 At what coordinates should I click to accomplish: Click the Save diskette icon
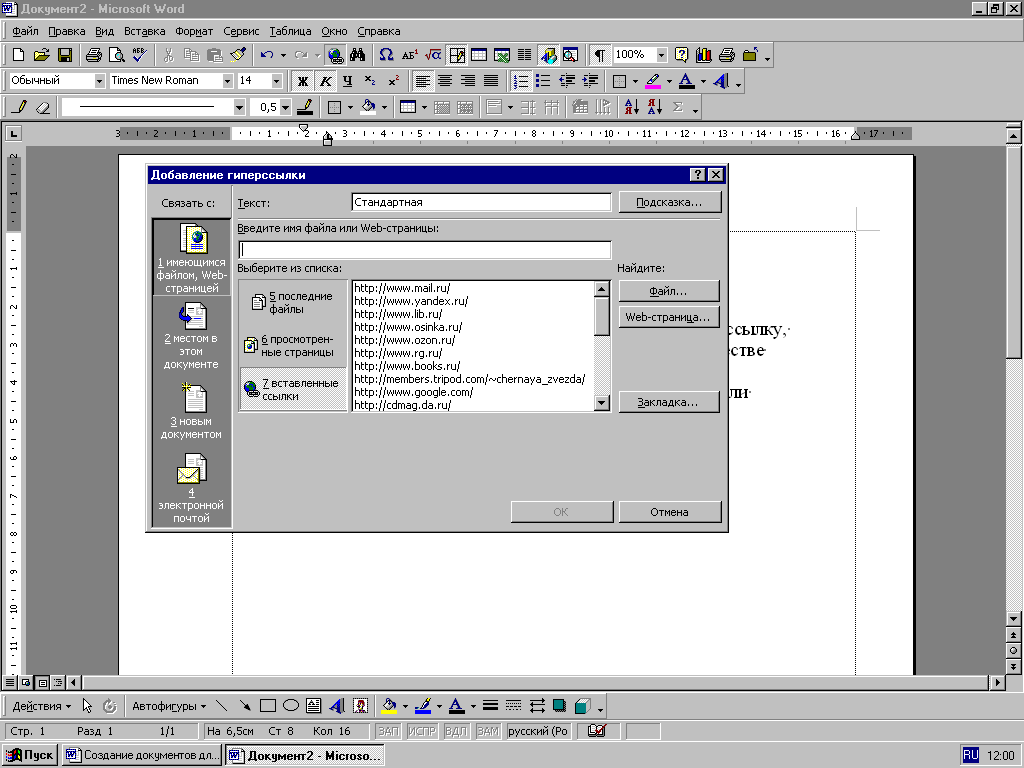pos(65,55)
